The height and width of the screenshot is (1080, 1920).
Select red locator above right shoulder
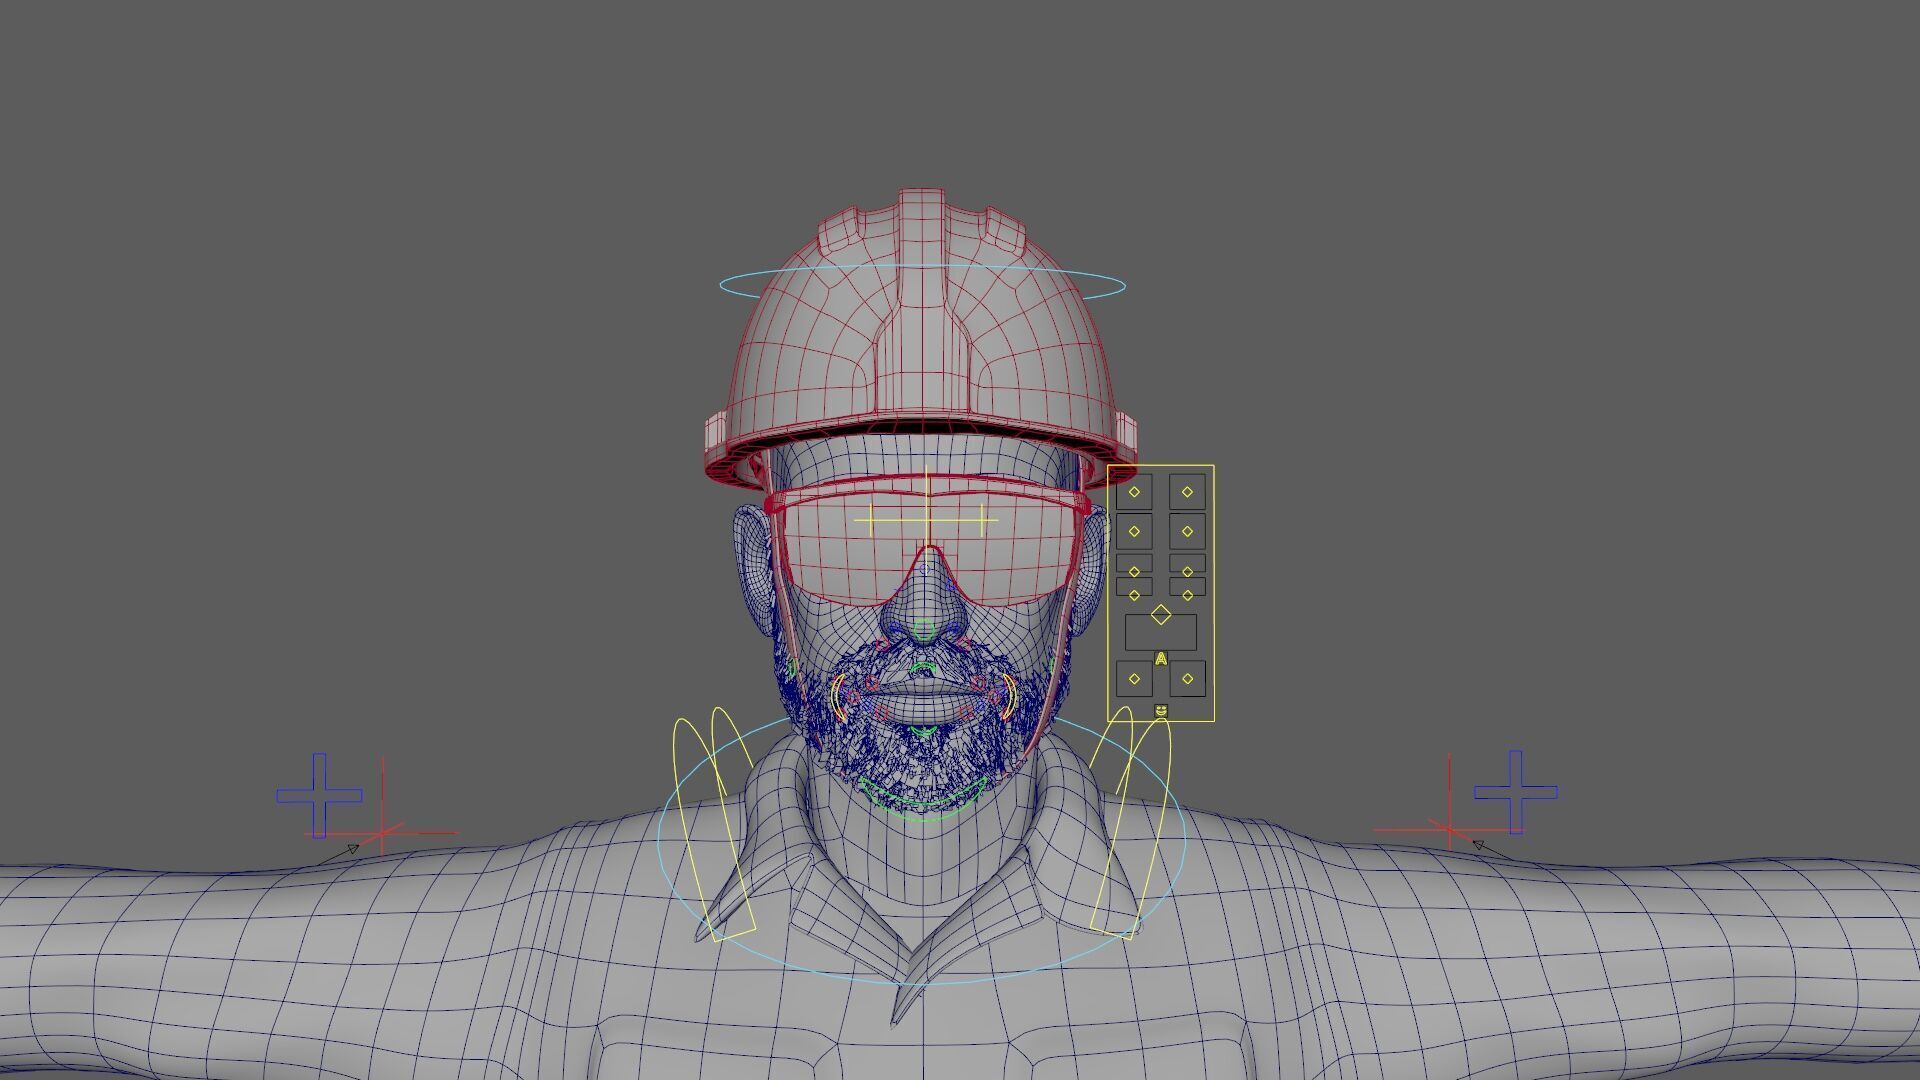point(1449,829)
